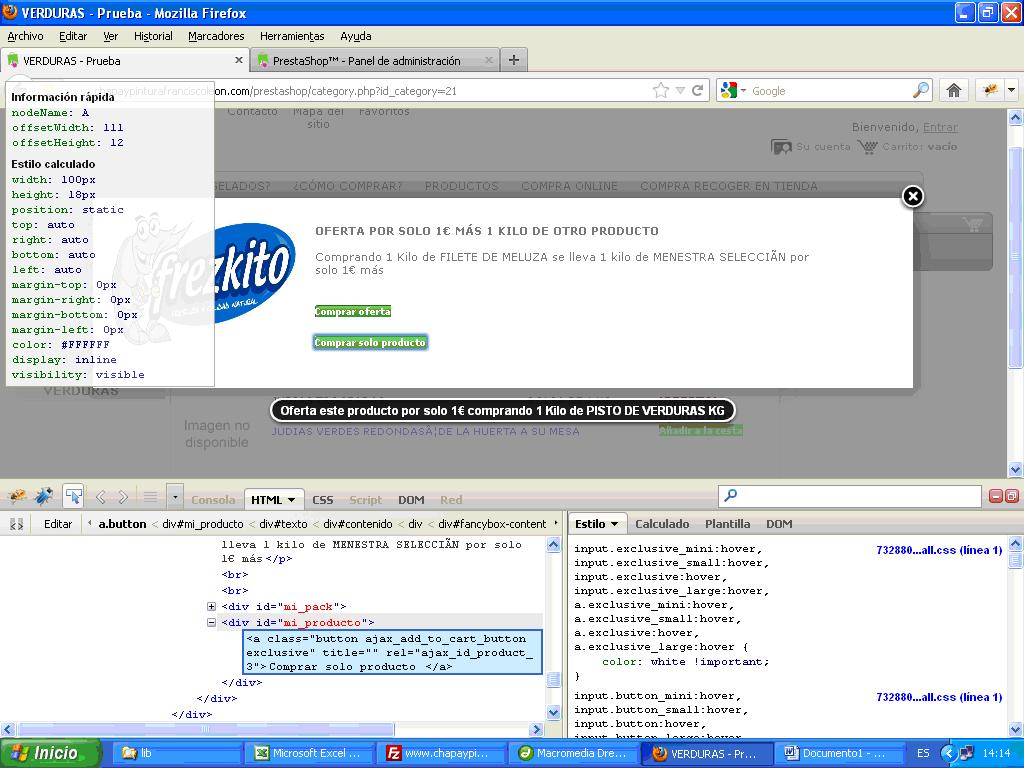This screenshot has height=768, width=1024.
Task: Minimize the Firebug panel
Action: click(x=996, y=496)
